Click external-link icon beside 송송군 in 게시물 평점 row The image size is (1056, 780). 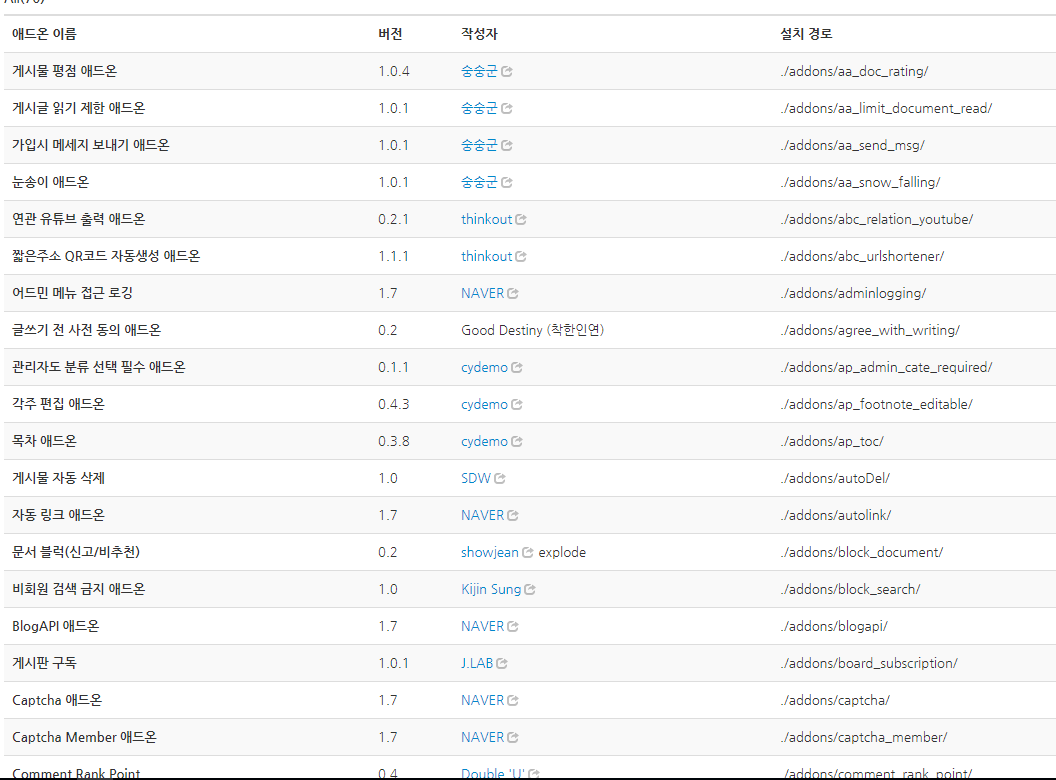pos(507,72)
